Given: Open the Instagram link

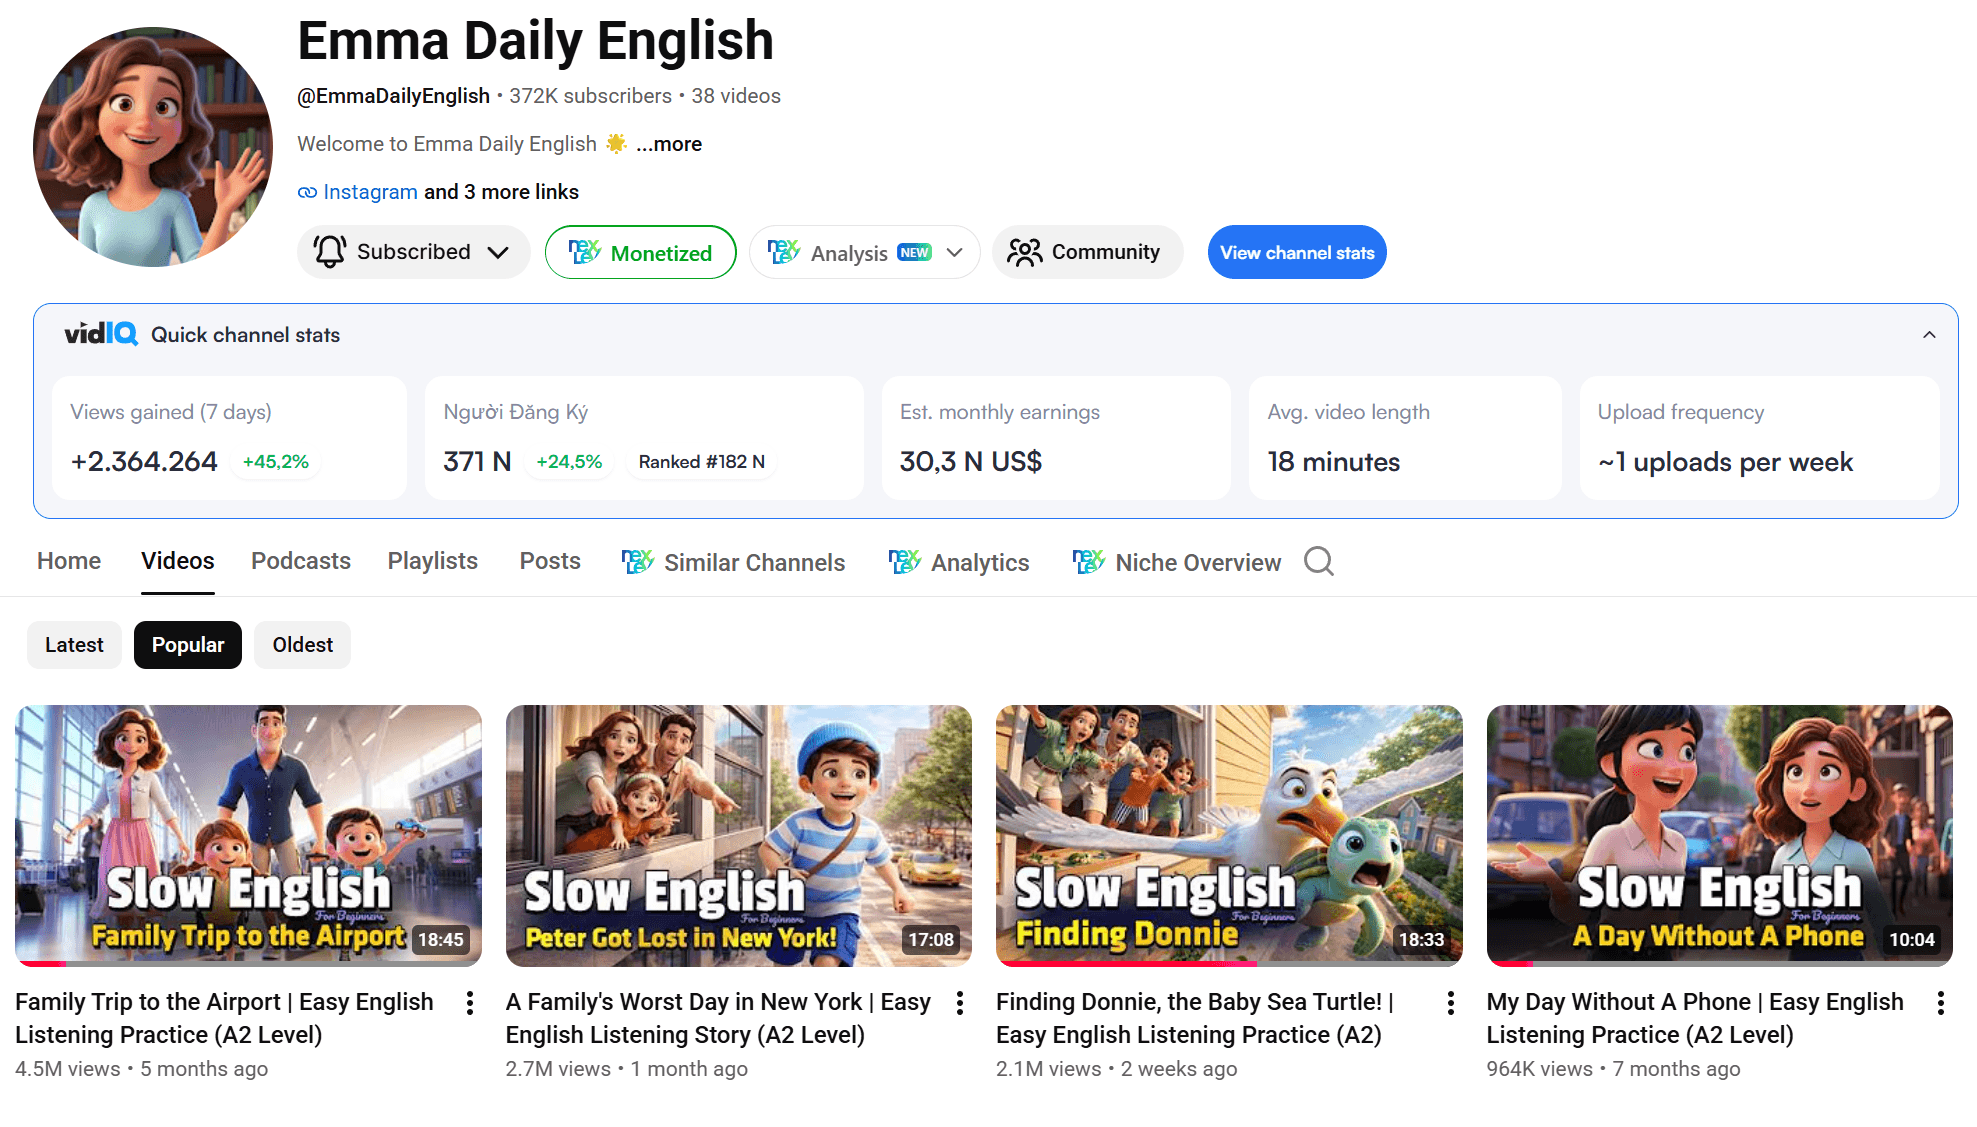Looking at the screenshot, I should (x=370, y=192).
